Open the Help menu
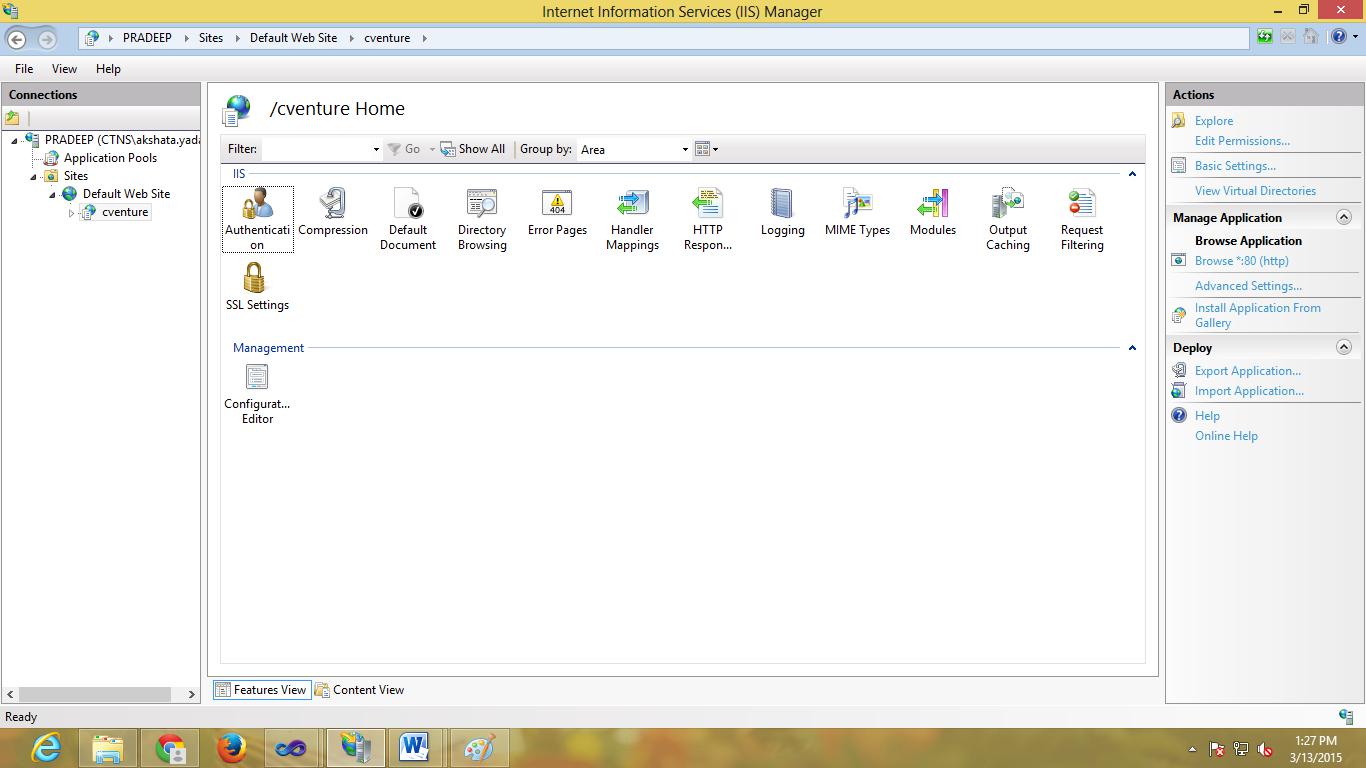The height and width of the screenshot is (768, 1366). click(108, 69)
